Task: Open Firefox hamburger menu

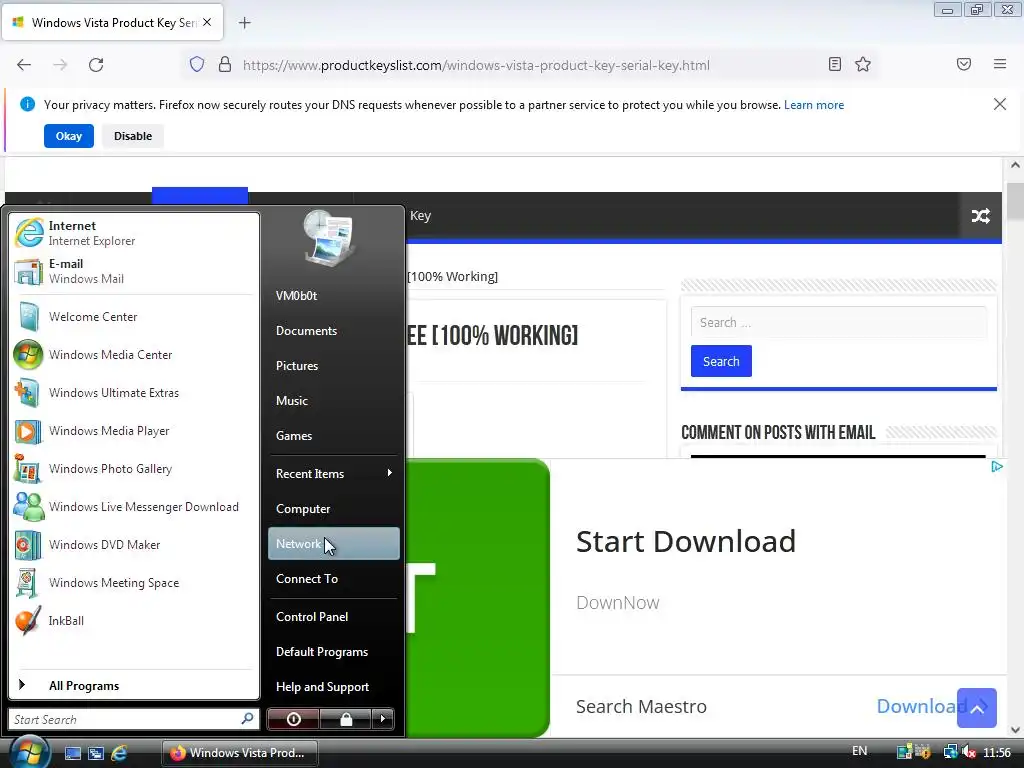Action: tap(1000, 64)
